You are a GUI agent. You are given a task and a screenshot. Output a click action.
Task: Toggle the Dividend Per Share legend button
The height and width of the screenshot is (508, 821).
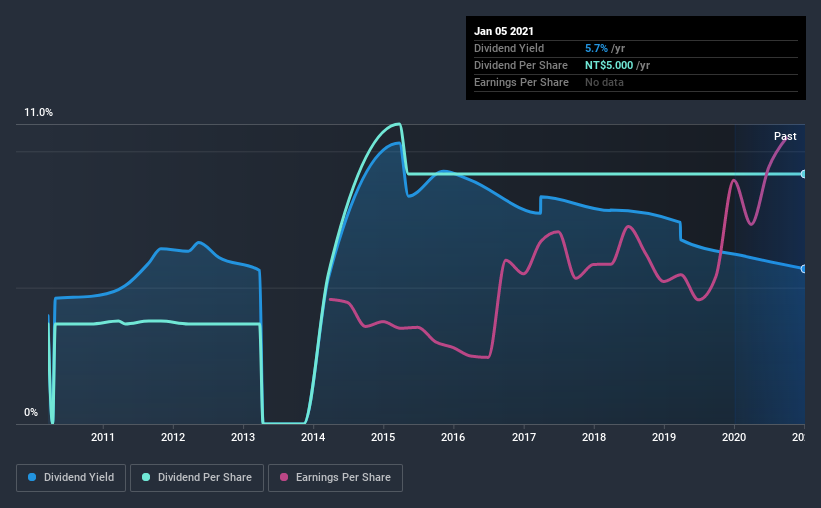click(197, 478)
